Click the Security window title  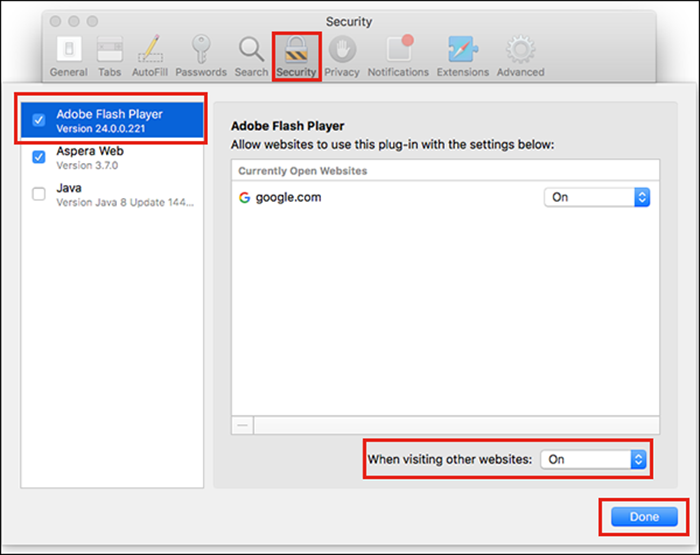click(x=349, y=21)
